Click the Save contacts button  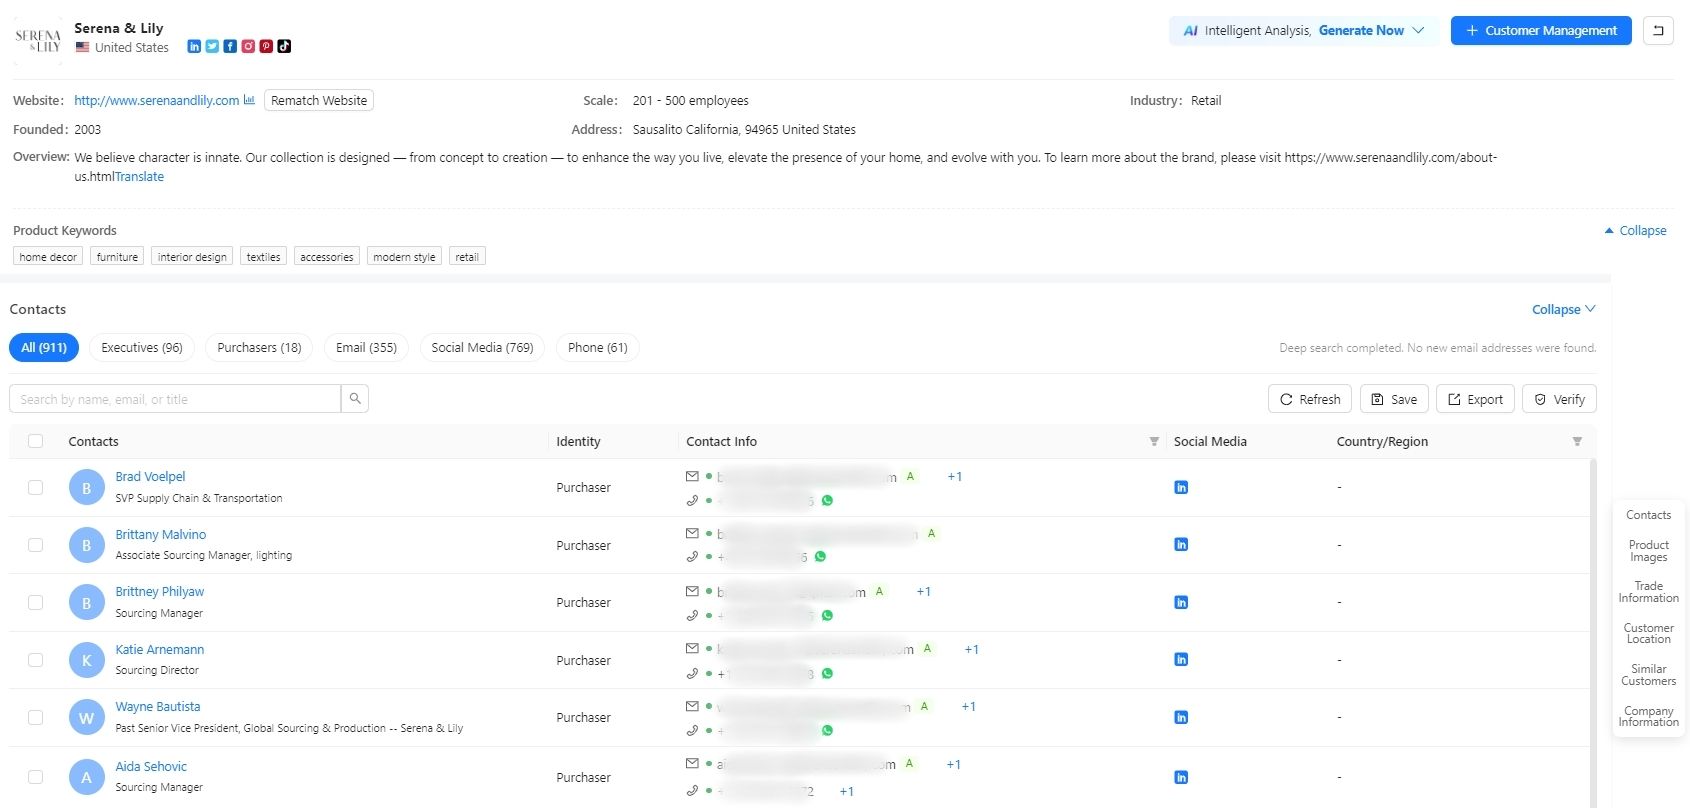pos(1394,399)
